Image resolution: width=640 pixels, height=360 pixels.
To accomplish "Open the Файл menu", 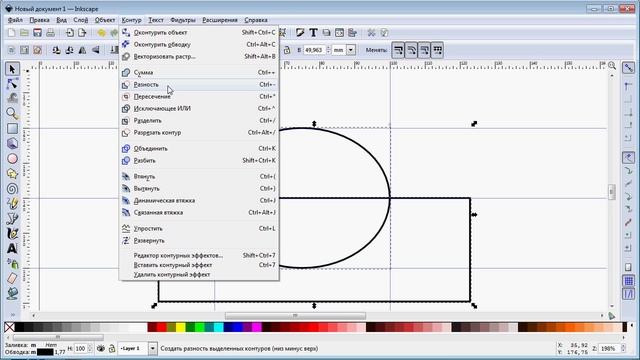I will [15, 20].
